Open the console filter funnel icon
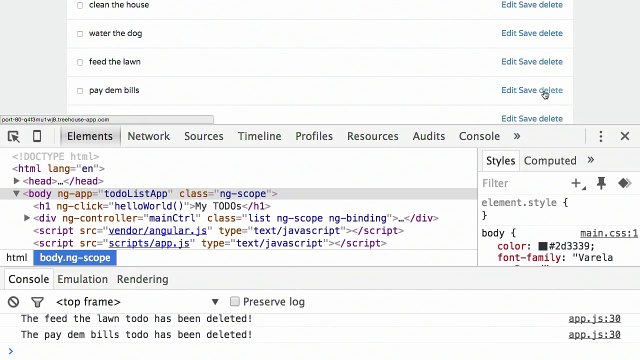This screenshot has height=360, width=640. (37, 302)
